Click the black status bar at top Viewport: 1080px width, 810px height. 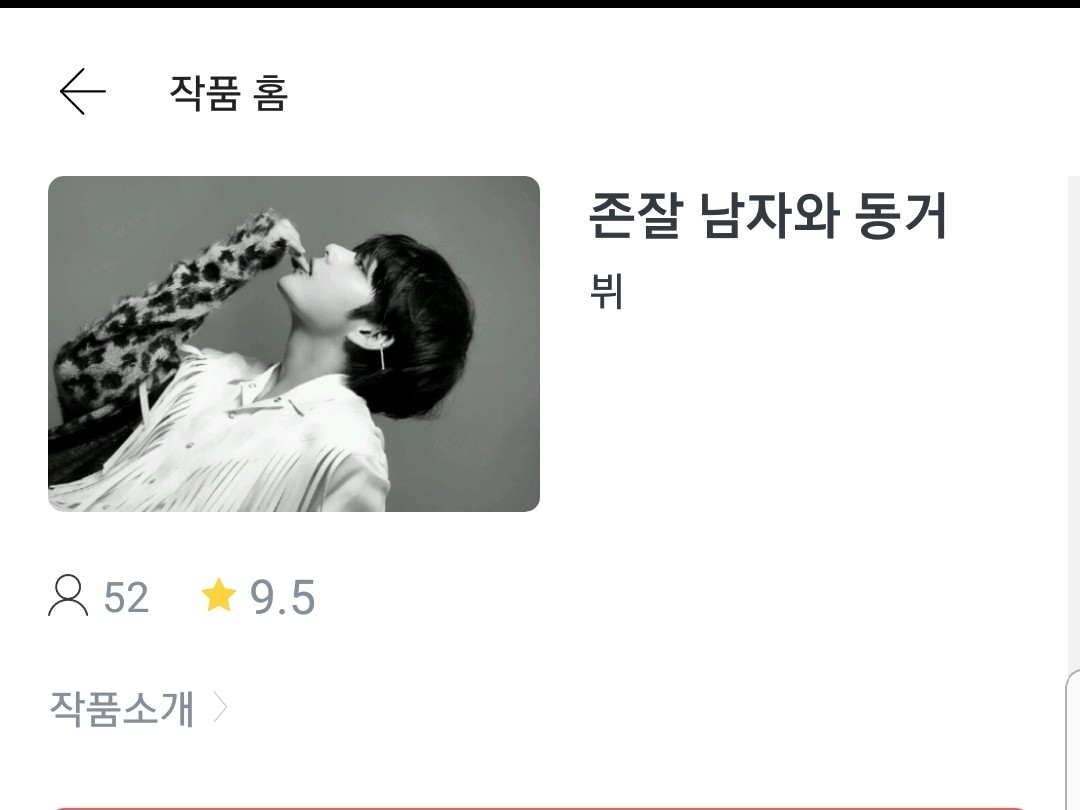540,3
